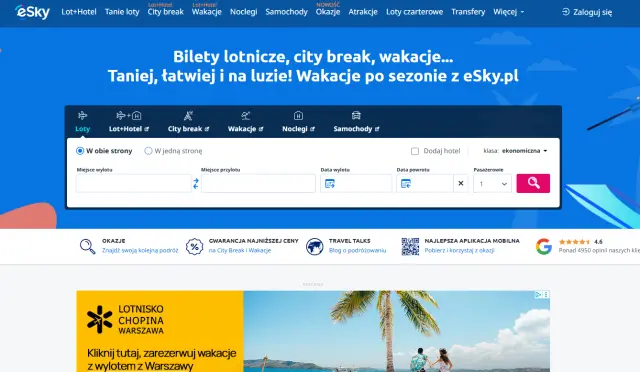
Task: Switch to the Loty search tab
Action: tap(82, 122)
